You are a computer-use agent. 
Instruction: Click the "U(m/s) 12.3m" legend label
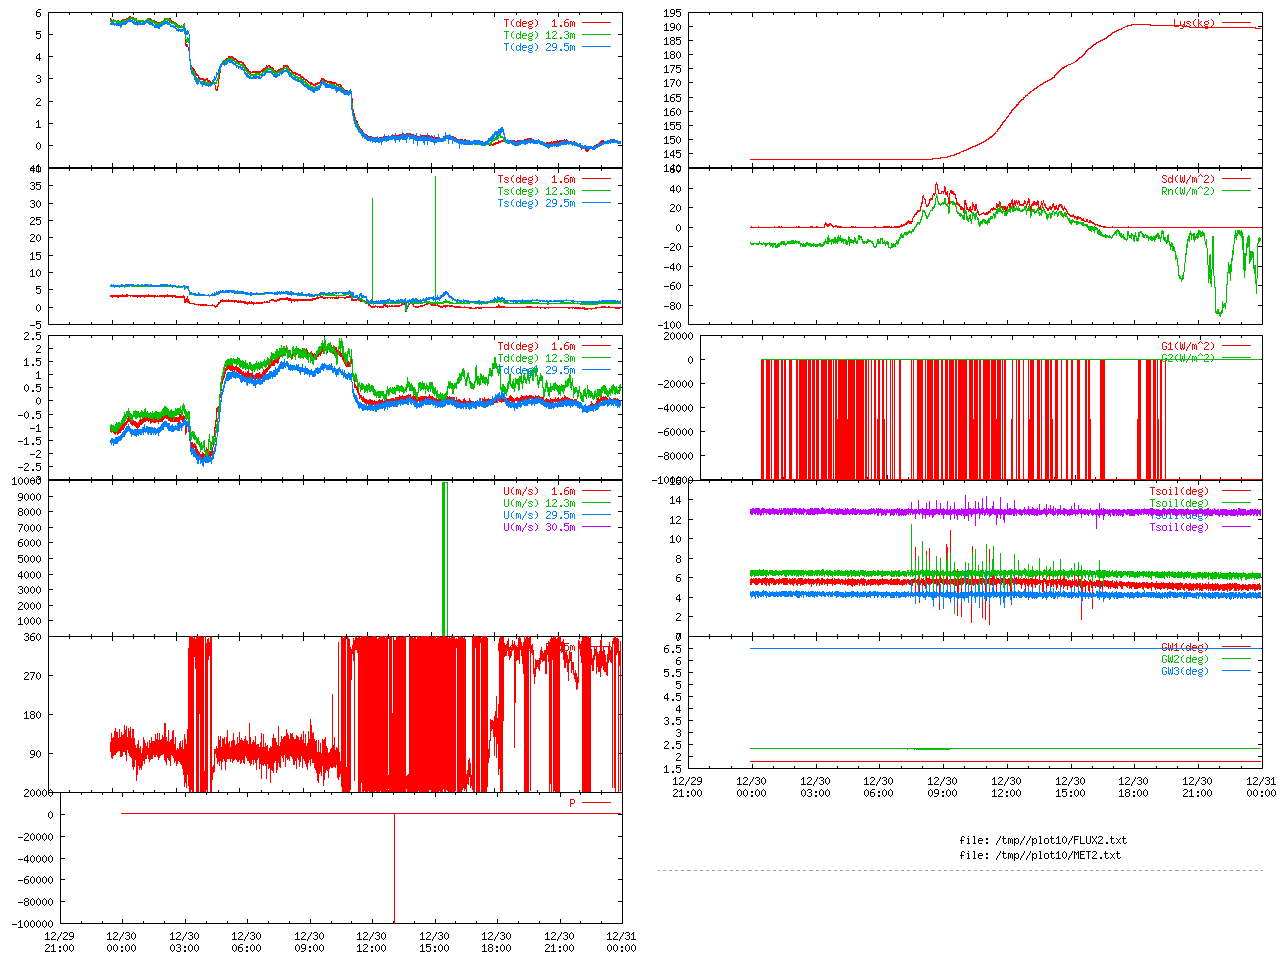point(539,504)
